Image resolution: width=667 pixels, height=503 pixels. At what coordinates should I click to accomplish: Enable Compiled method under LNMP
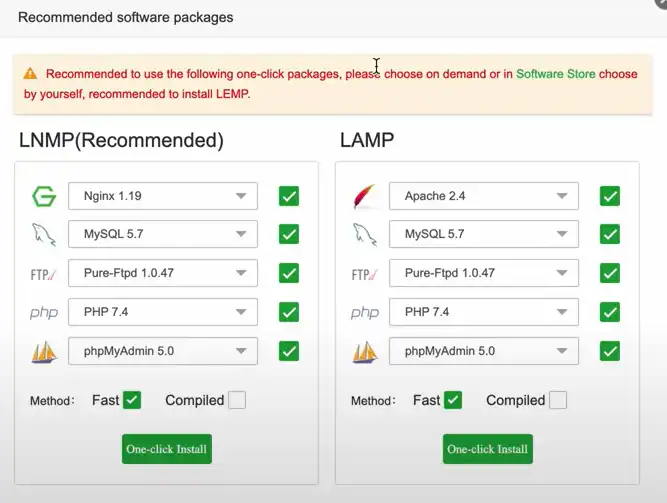[237, 400]
